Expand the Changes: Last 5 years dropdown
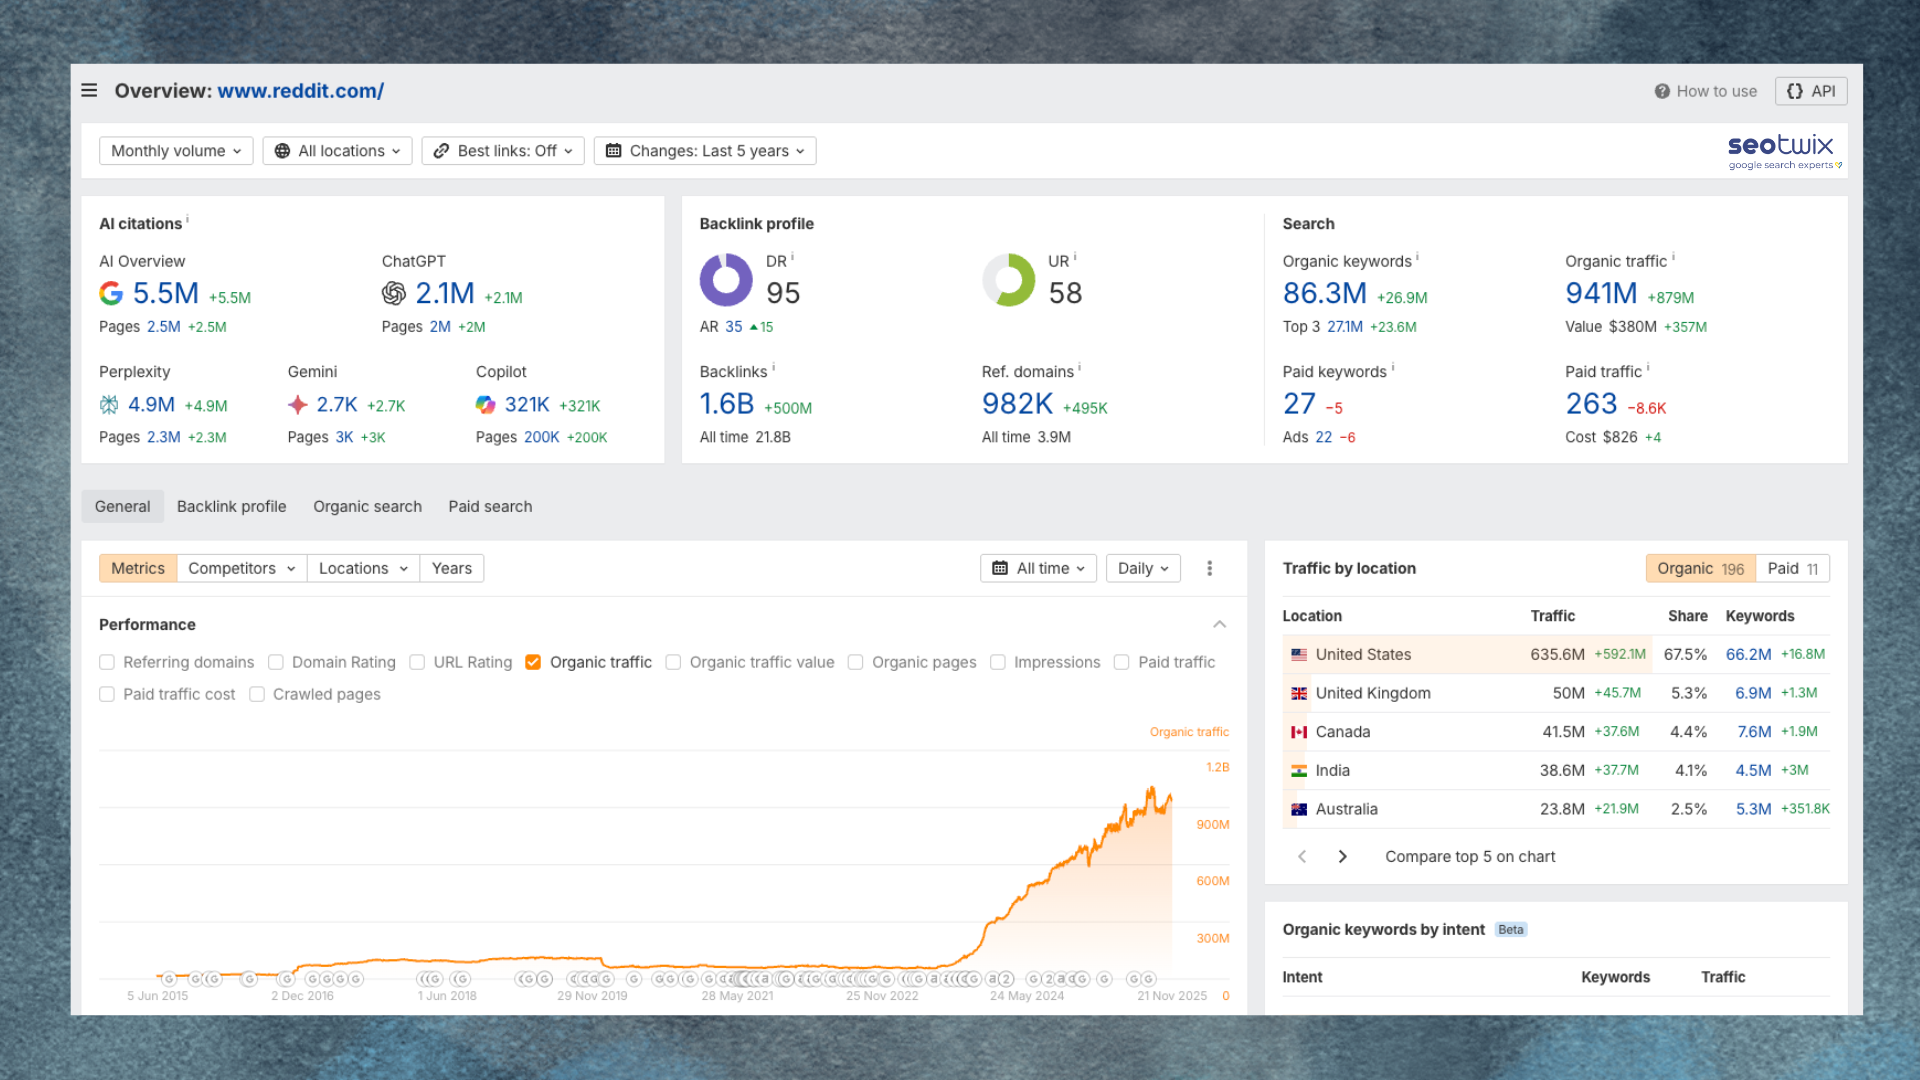1920x1080 pixels. (x=705, y=151)
